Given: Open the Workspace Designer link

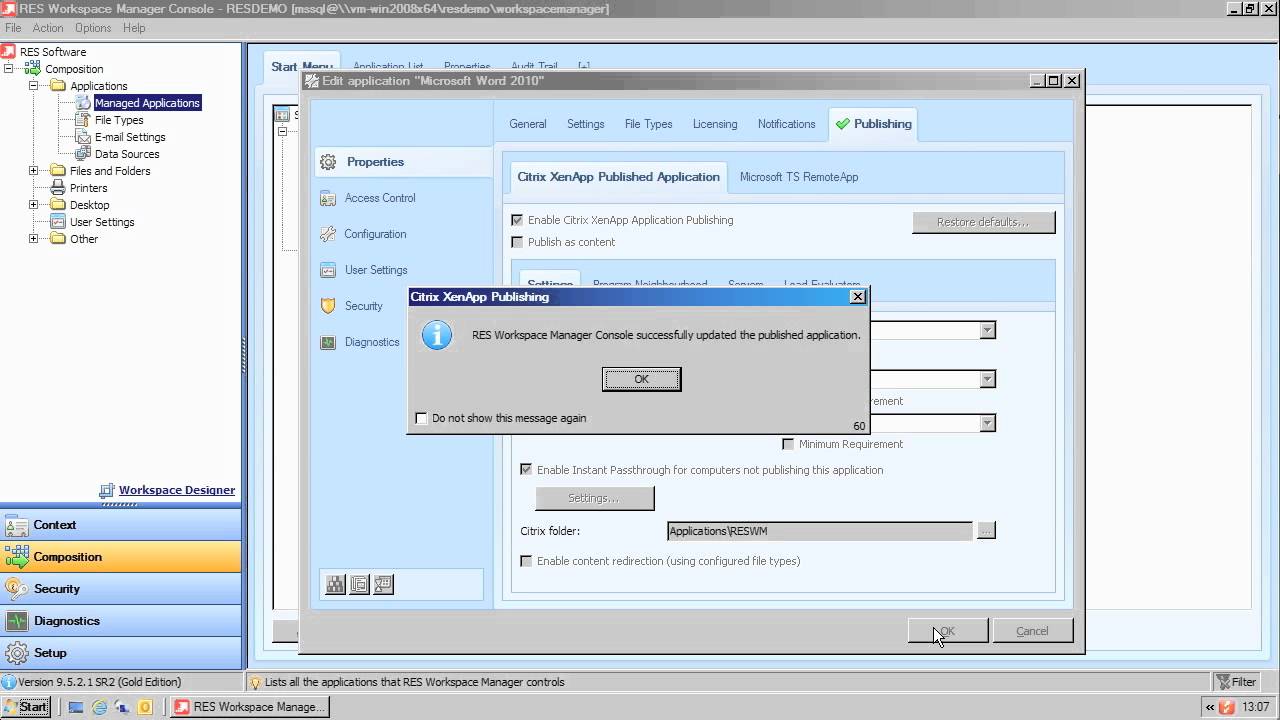Looking at the screenshot, I should [x=177, y=490].
